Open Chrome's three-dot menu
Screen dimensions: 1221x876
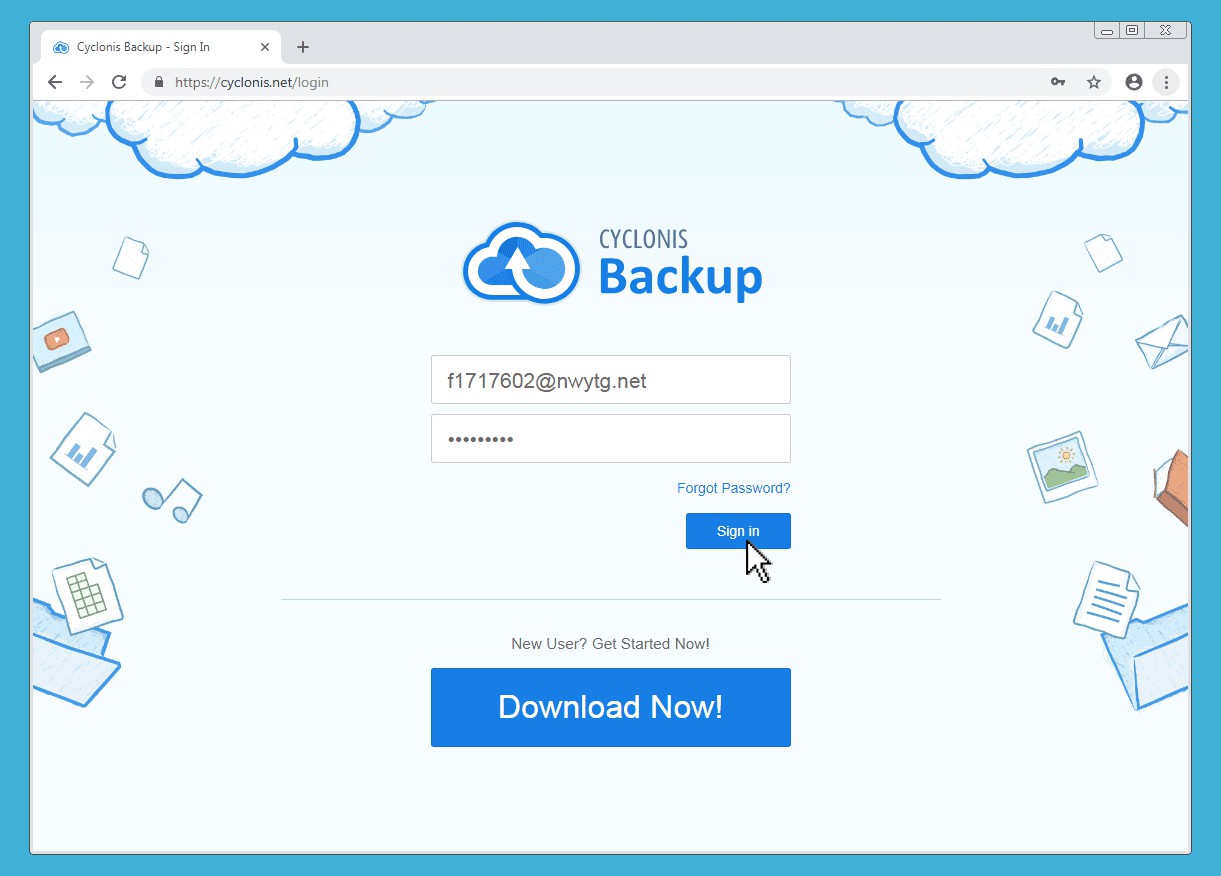(x=1166, y=82)
